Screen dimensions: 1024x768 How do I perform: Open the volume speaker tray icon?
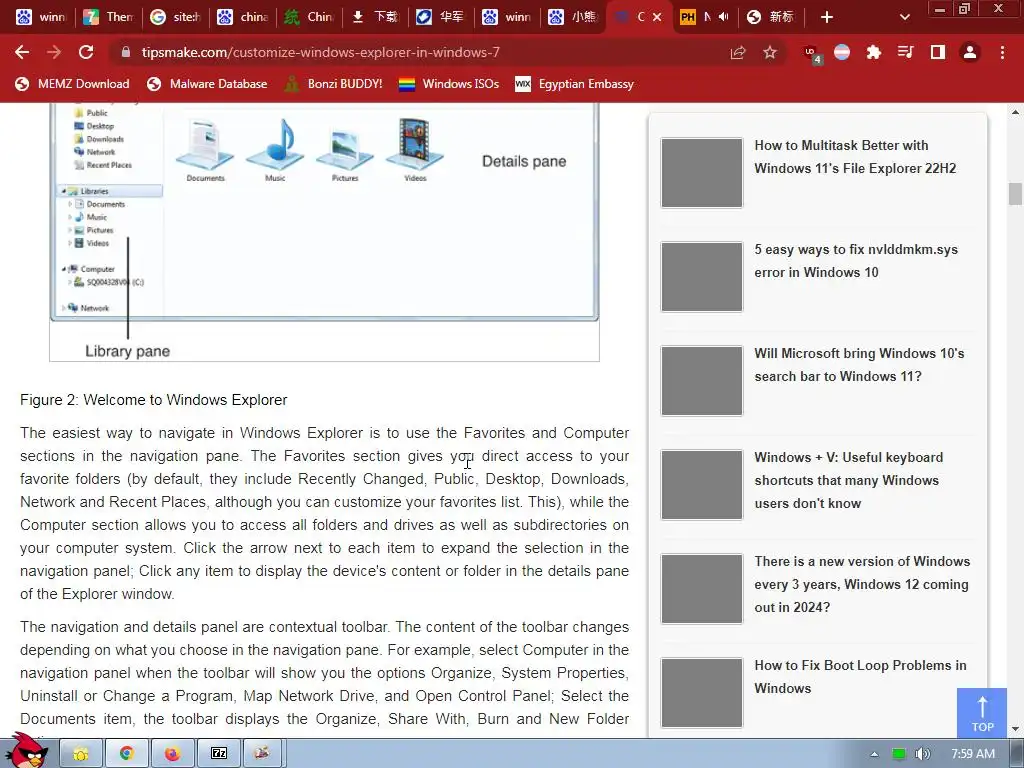(x=922, y=754)
